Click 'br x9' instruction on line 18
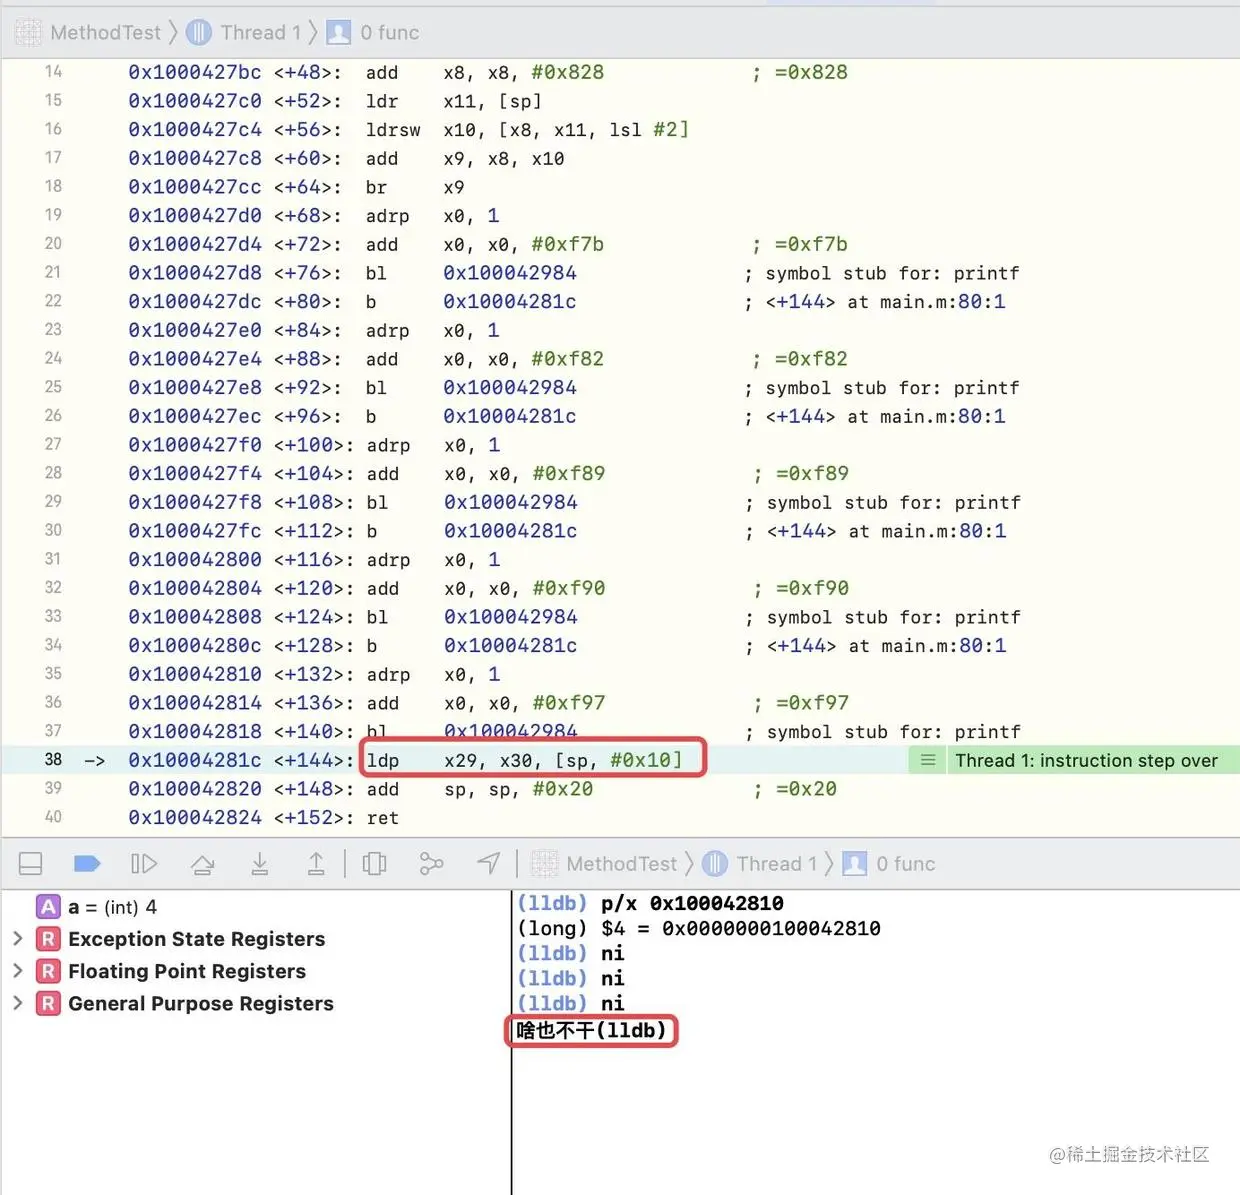 tap(415, 187)
